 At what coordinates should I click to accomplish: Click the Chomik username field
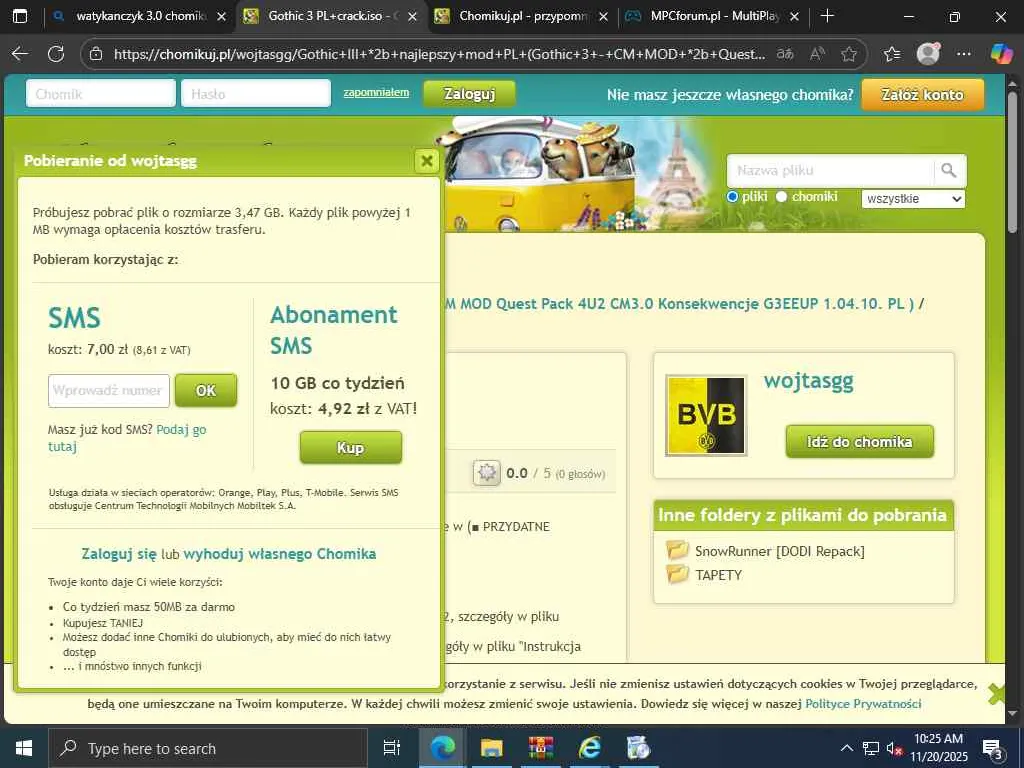pyautogui.click(x=101, y=93)
